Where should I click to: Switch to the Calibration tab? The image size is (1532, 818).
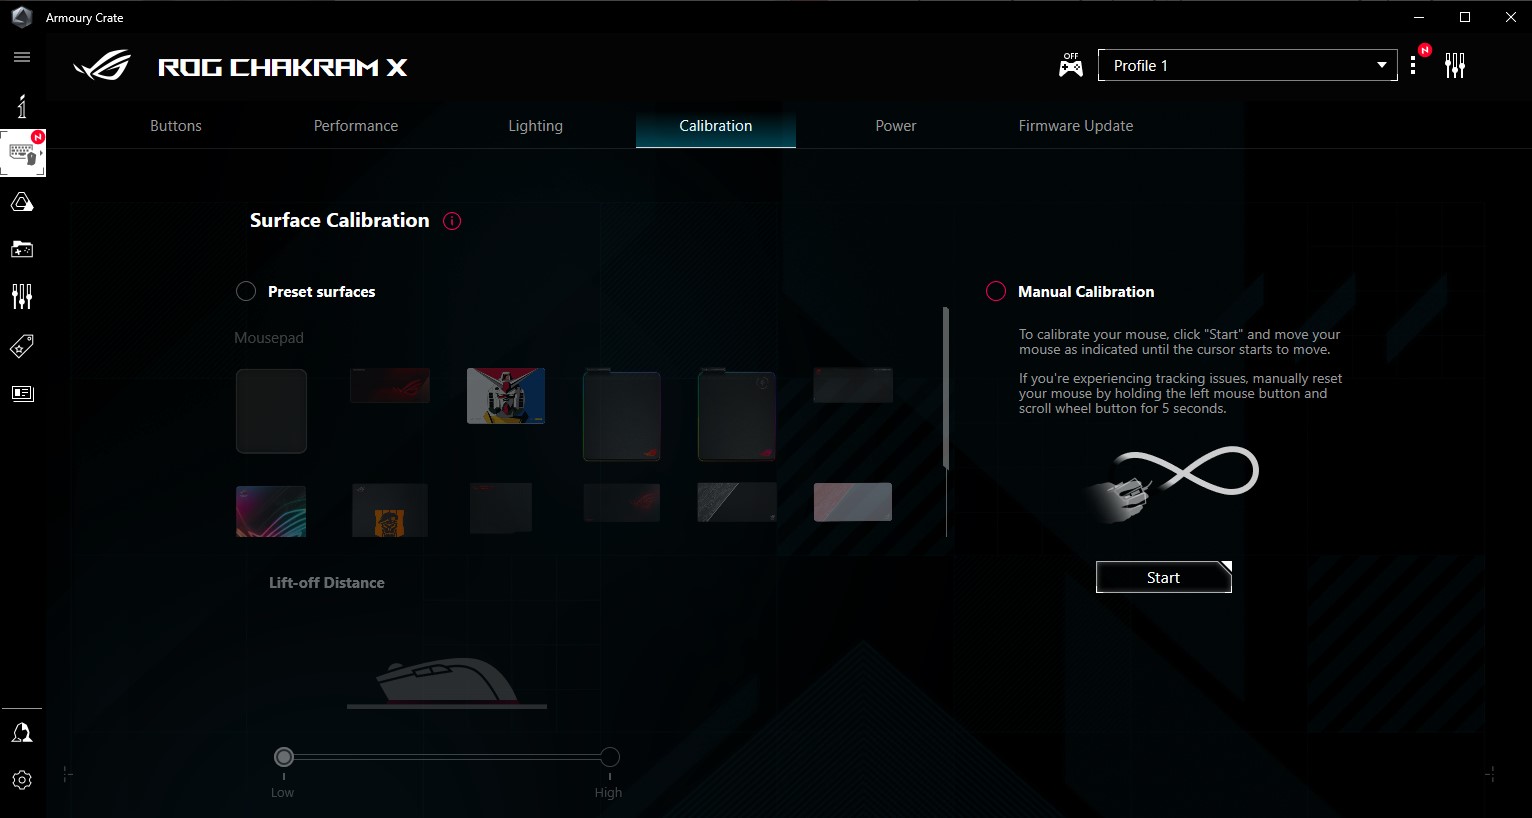coord(716,126)
